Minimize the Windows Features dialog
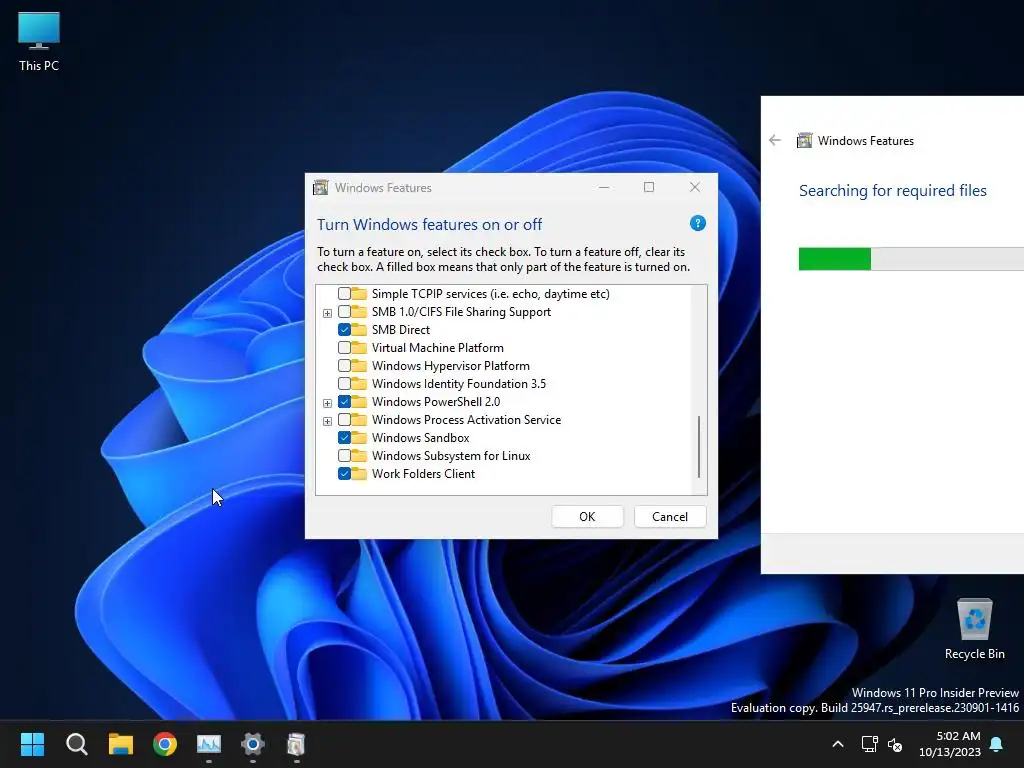 (604, 187)
